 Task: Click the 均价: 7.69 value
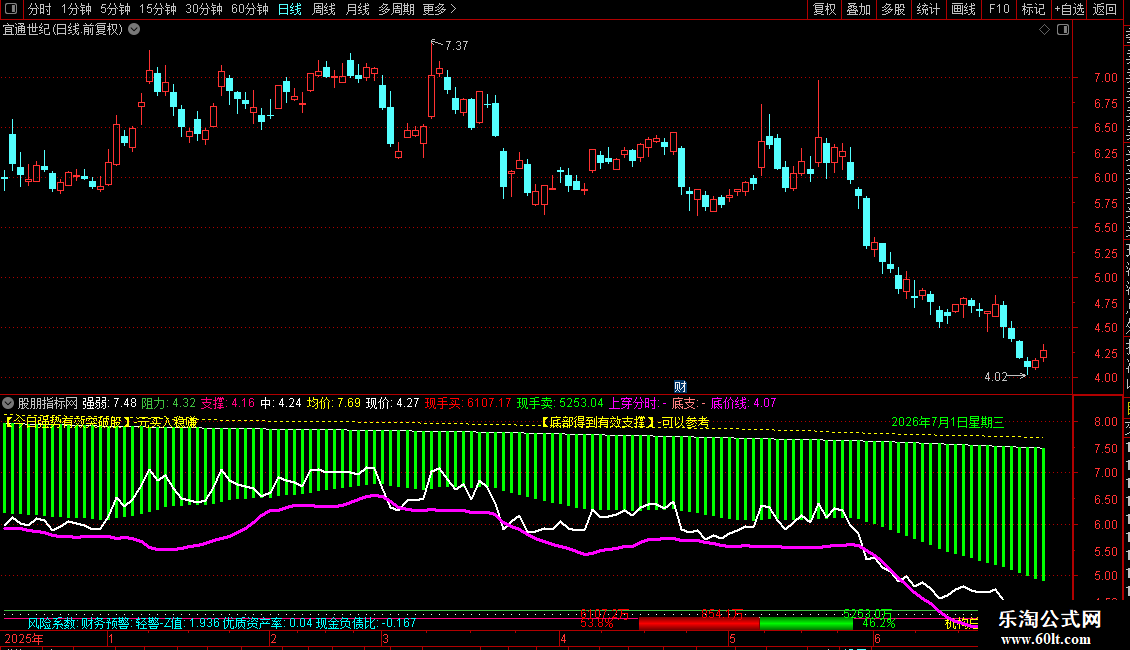coord(334,403)
